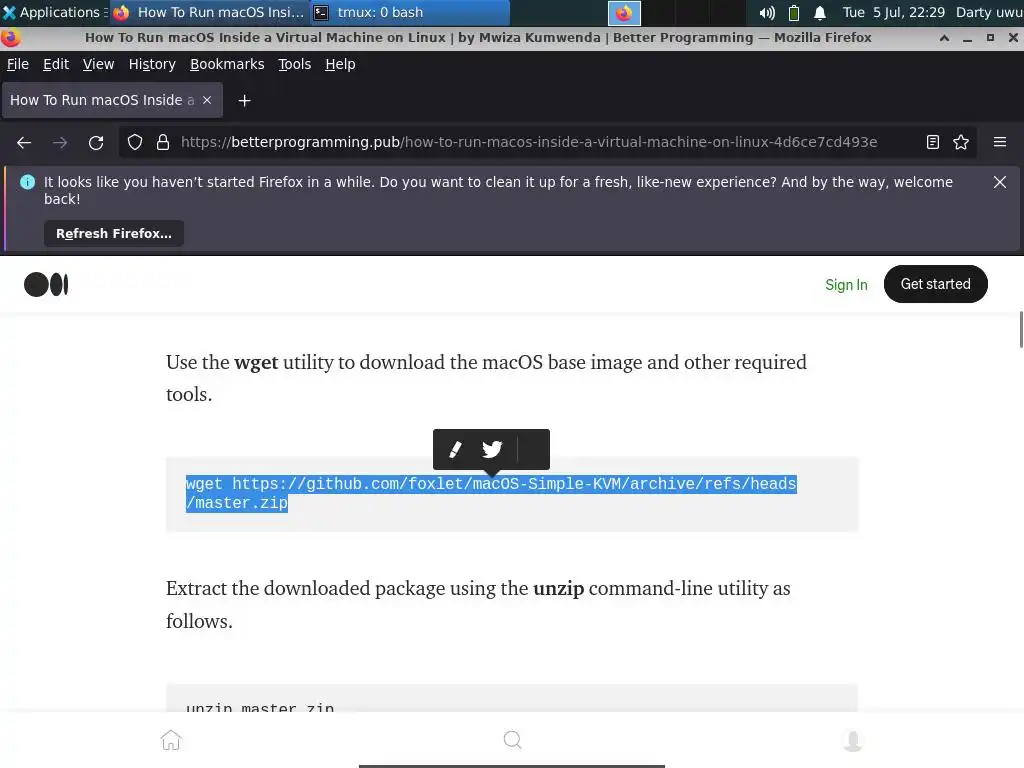
Task: Close the 'How To Run macOS Inside' tab
Action: tap(207, 100)
